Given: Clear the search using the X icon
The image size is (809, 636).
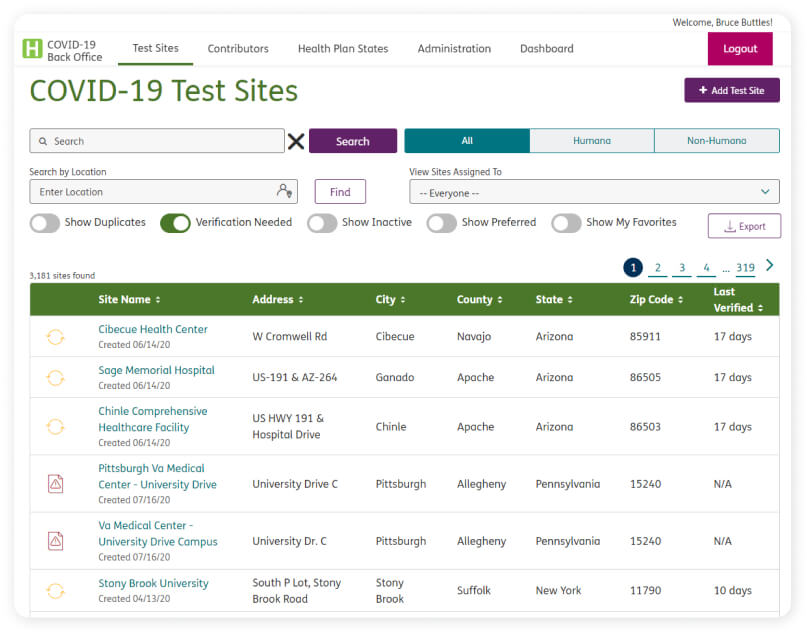Looking at the screenshot, I should 297,141.
